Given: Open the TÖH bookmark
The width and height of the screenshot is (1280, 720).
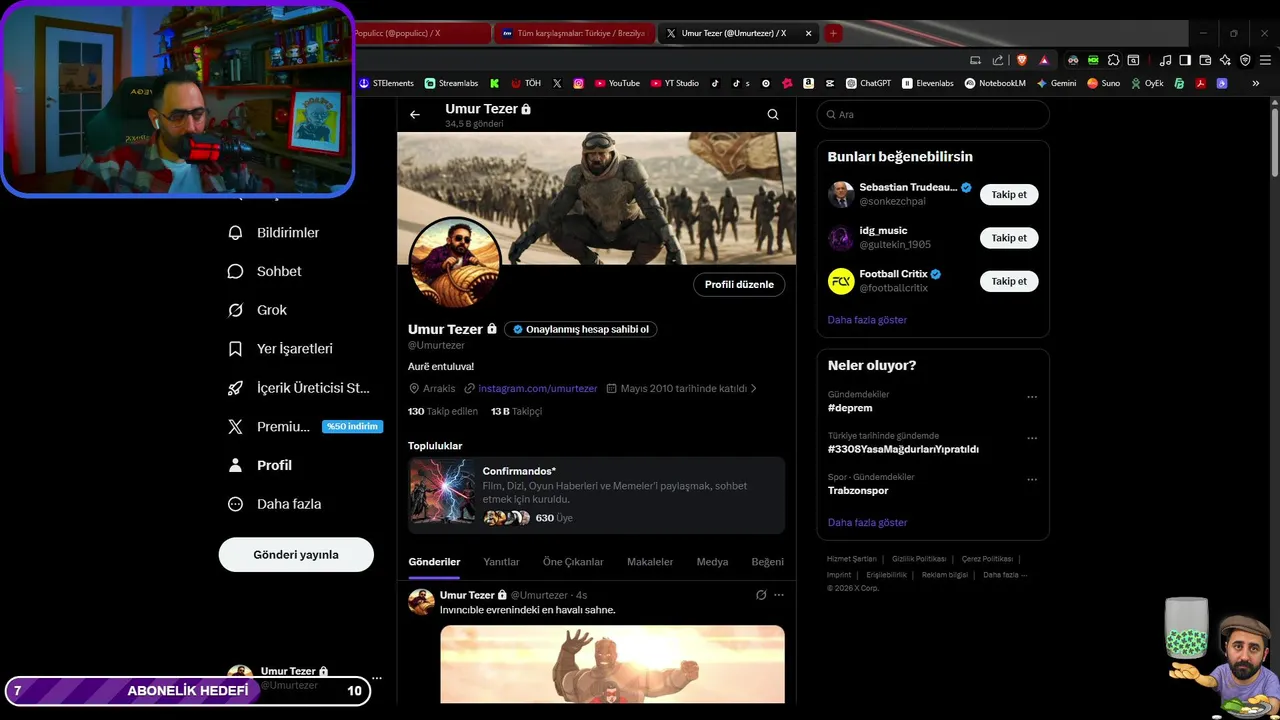Looking at the screenshot, I should (526, 83).
